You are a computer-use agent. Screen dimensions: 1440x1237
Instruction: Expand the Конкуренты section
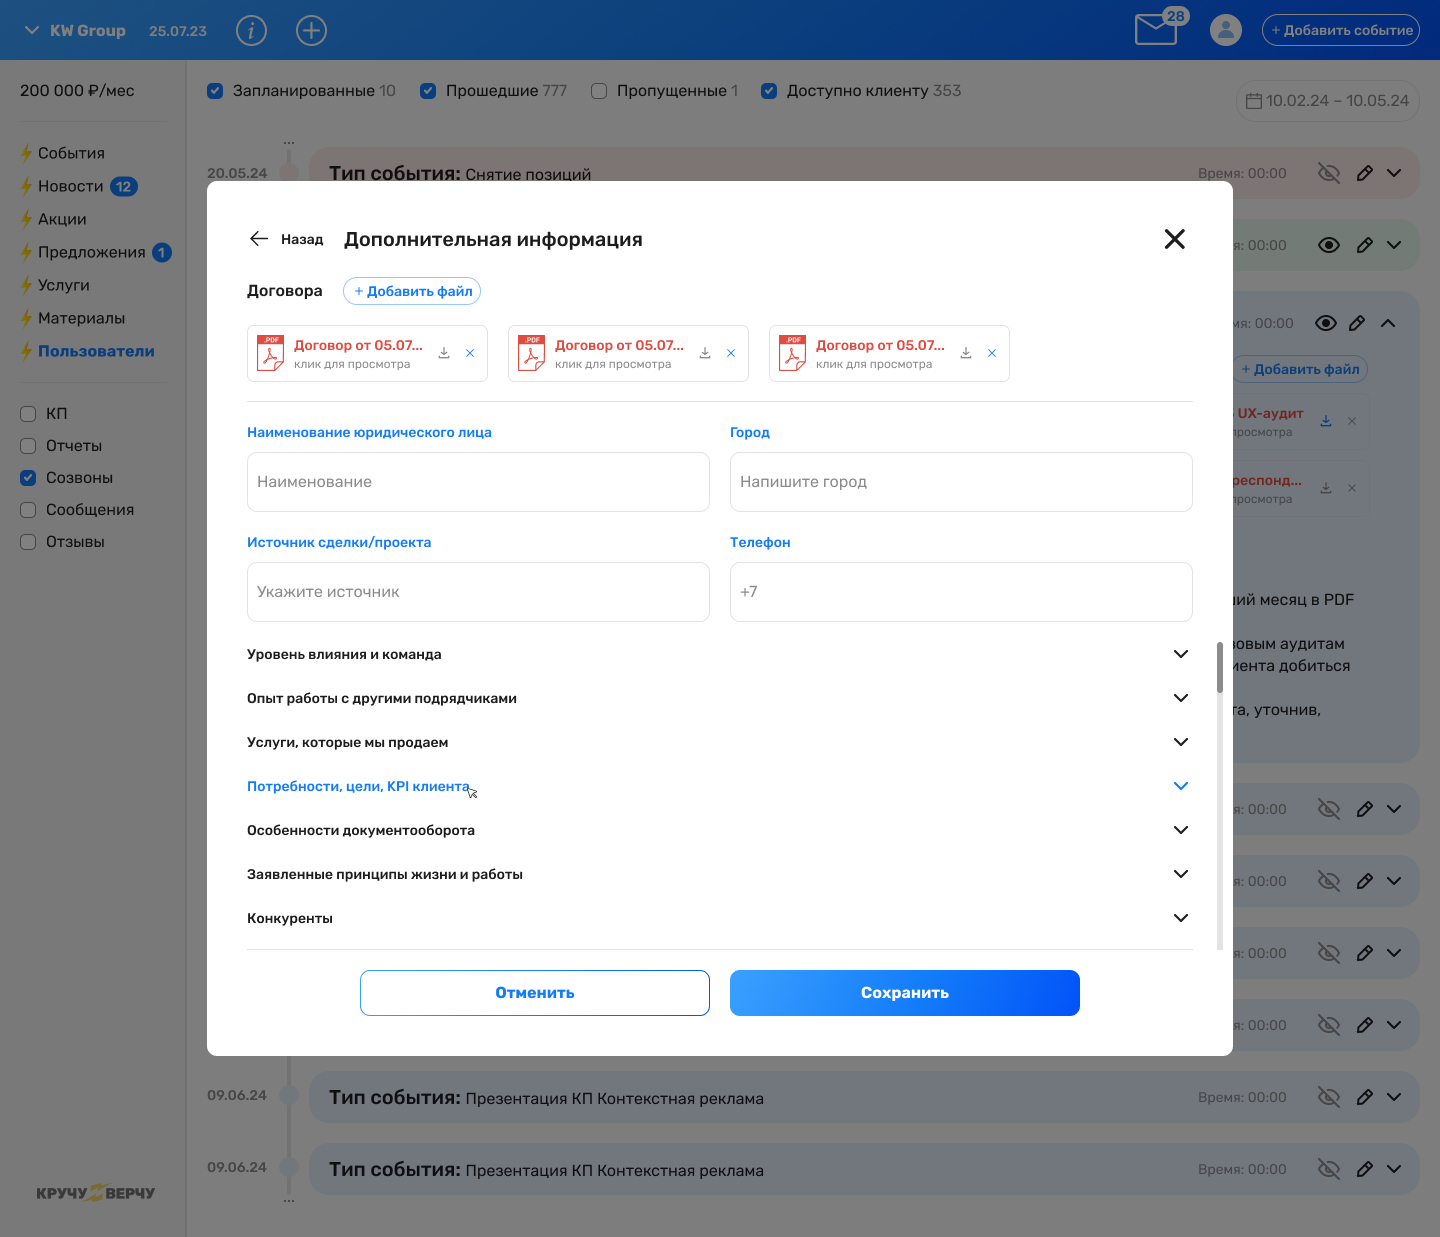coord(719,918)
